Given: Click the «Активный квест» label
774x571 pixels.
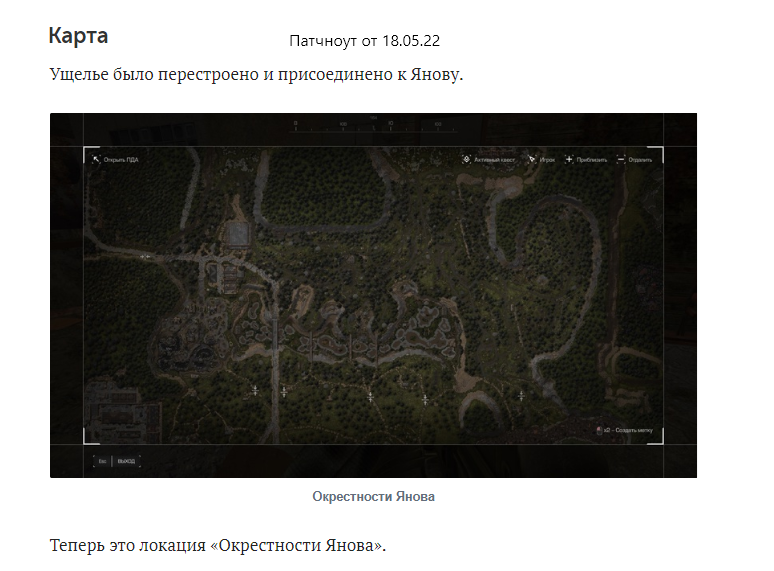Looking at the screenshot, I should 493,159.
